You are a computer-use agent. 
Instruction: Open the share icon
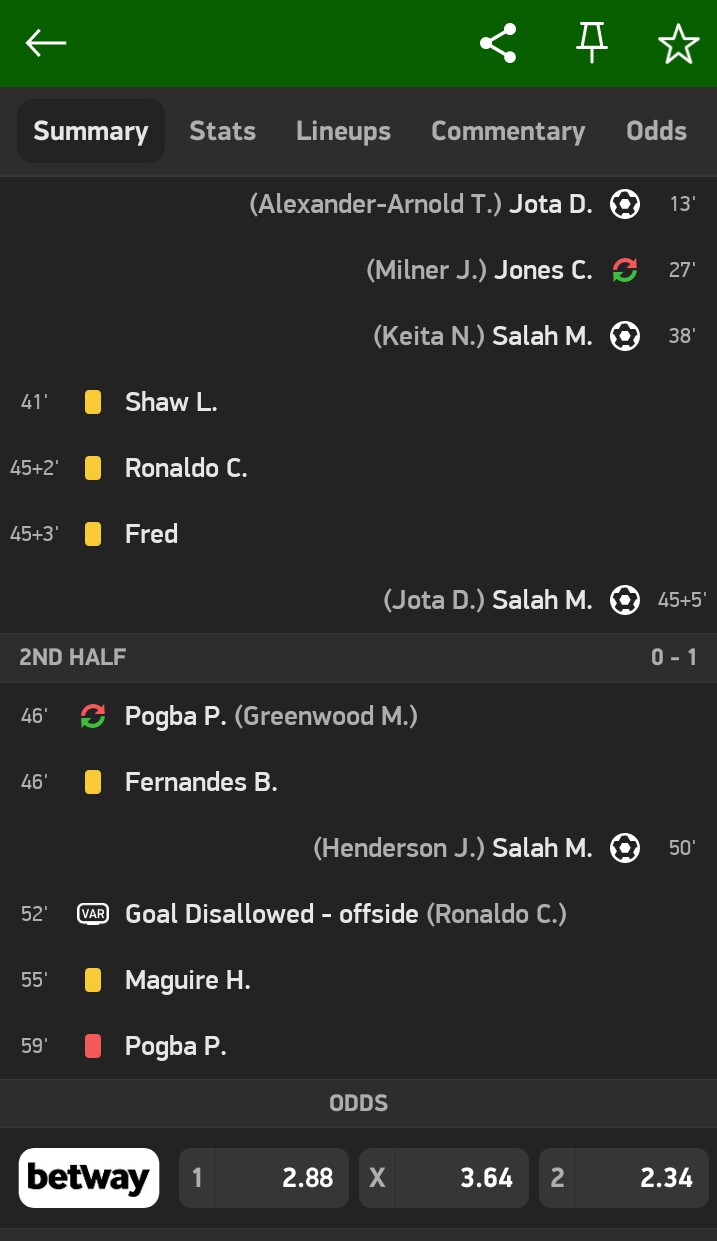[x=498, y=43]
